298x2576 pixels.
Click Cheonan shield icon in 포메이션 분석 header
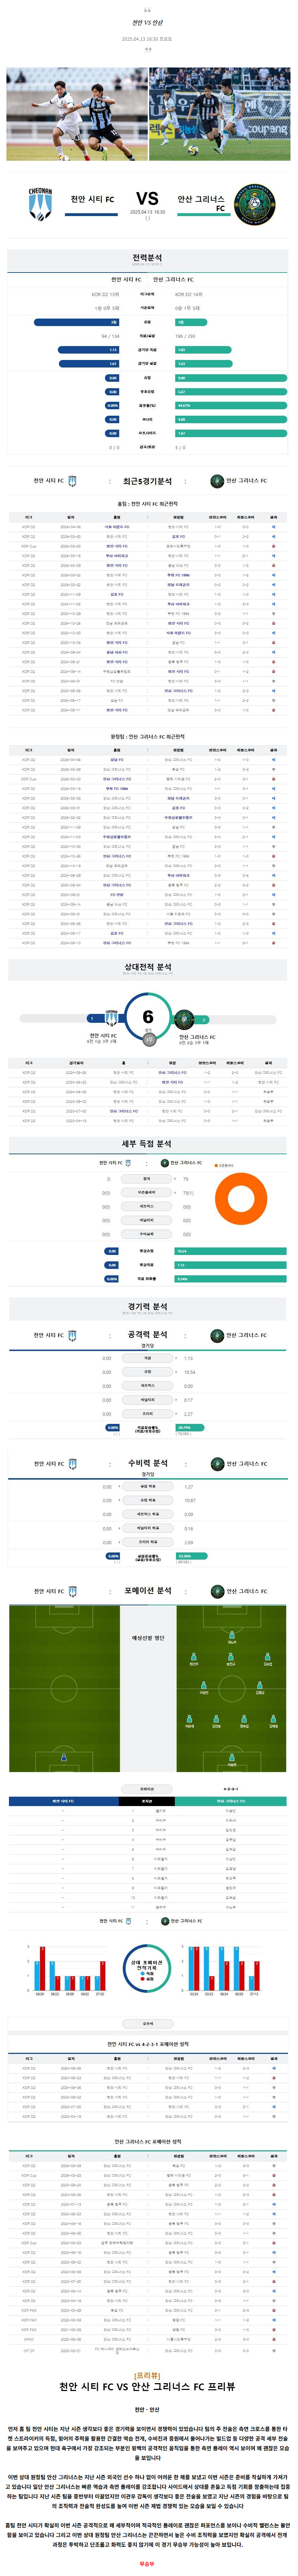(x=72, y=1591)
